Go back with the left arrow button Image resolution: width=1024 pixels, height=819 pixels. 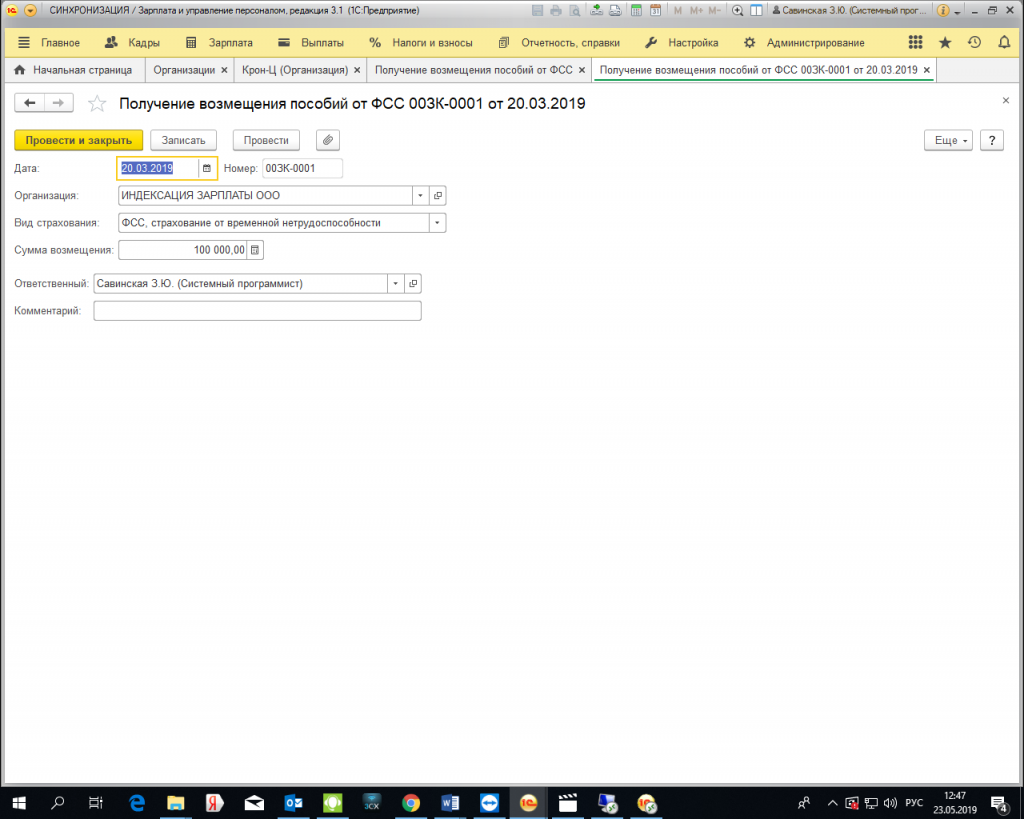tap(30, 103)
